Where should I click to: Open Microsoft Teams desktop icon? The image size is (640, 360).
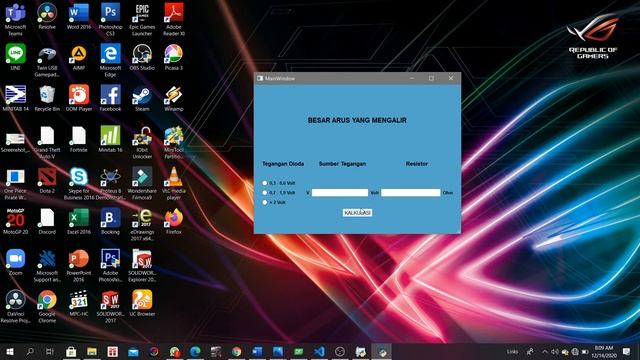tap(16, 19)
